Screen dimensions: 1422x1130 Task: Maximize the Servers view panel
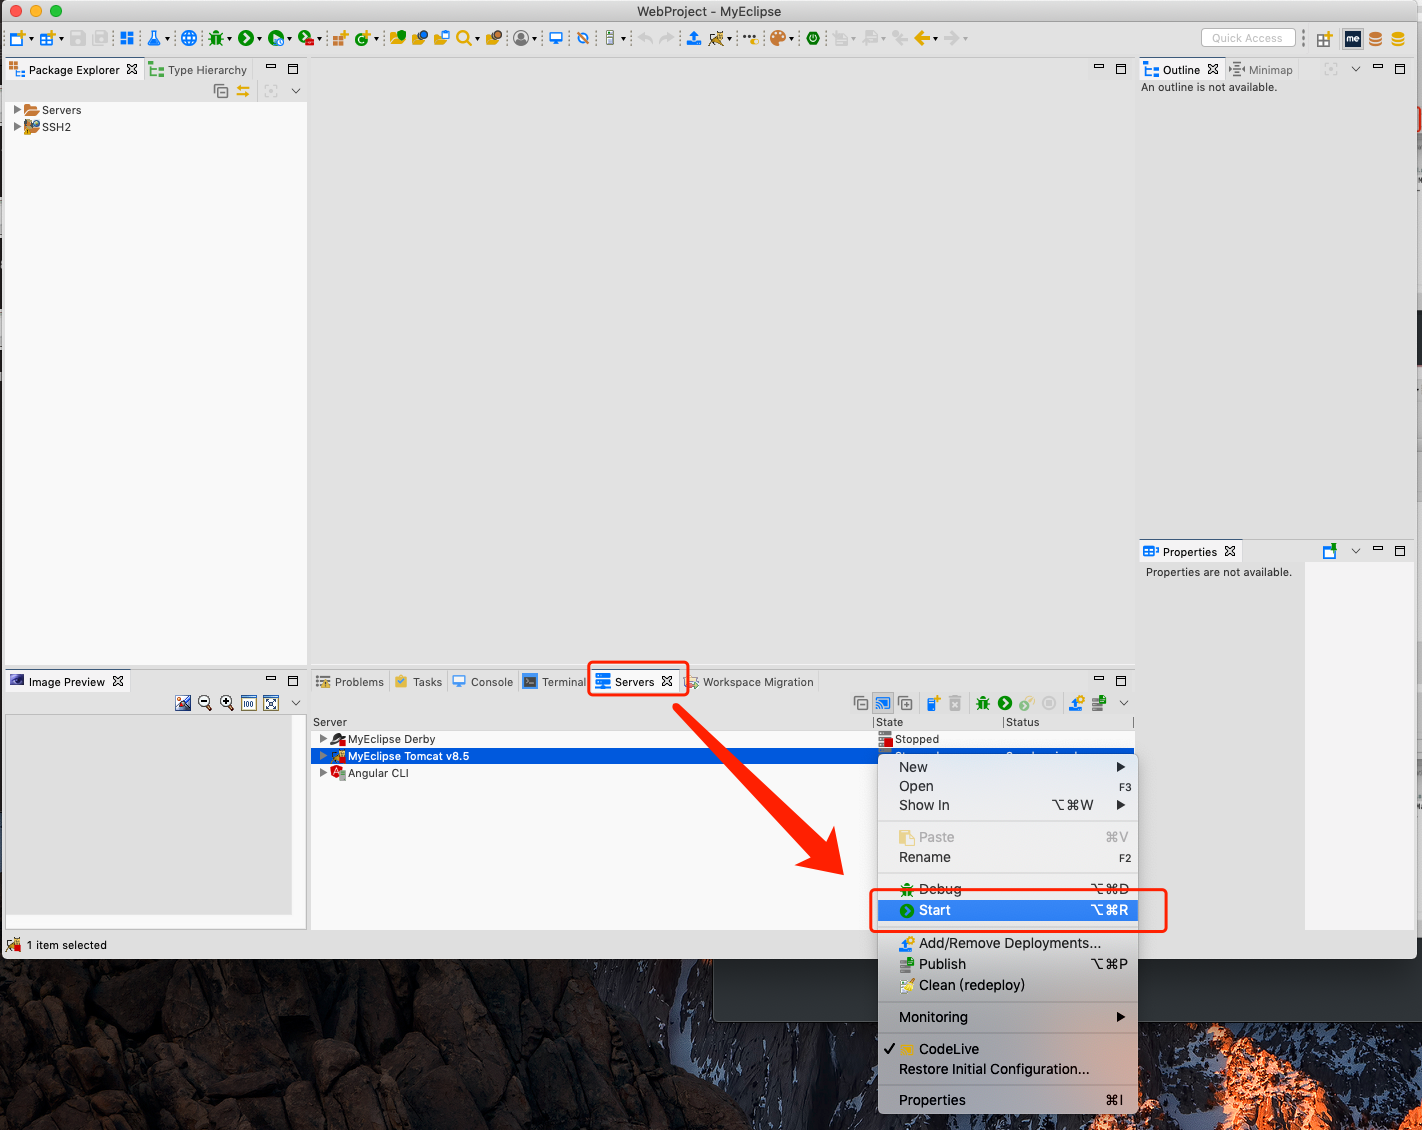[x=1121, y=680]
